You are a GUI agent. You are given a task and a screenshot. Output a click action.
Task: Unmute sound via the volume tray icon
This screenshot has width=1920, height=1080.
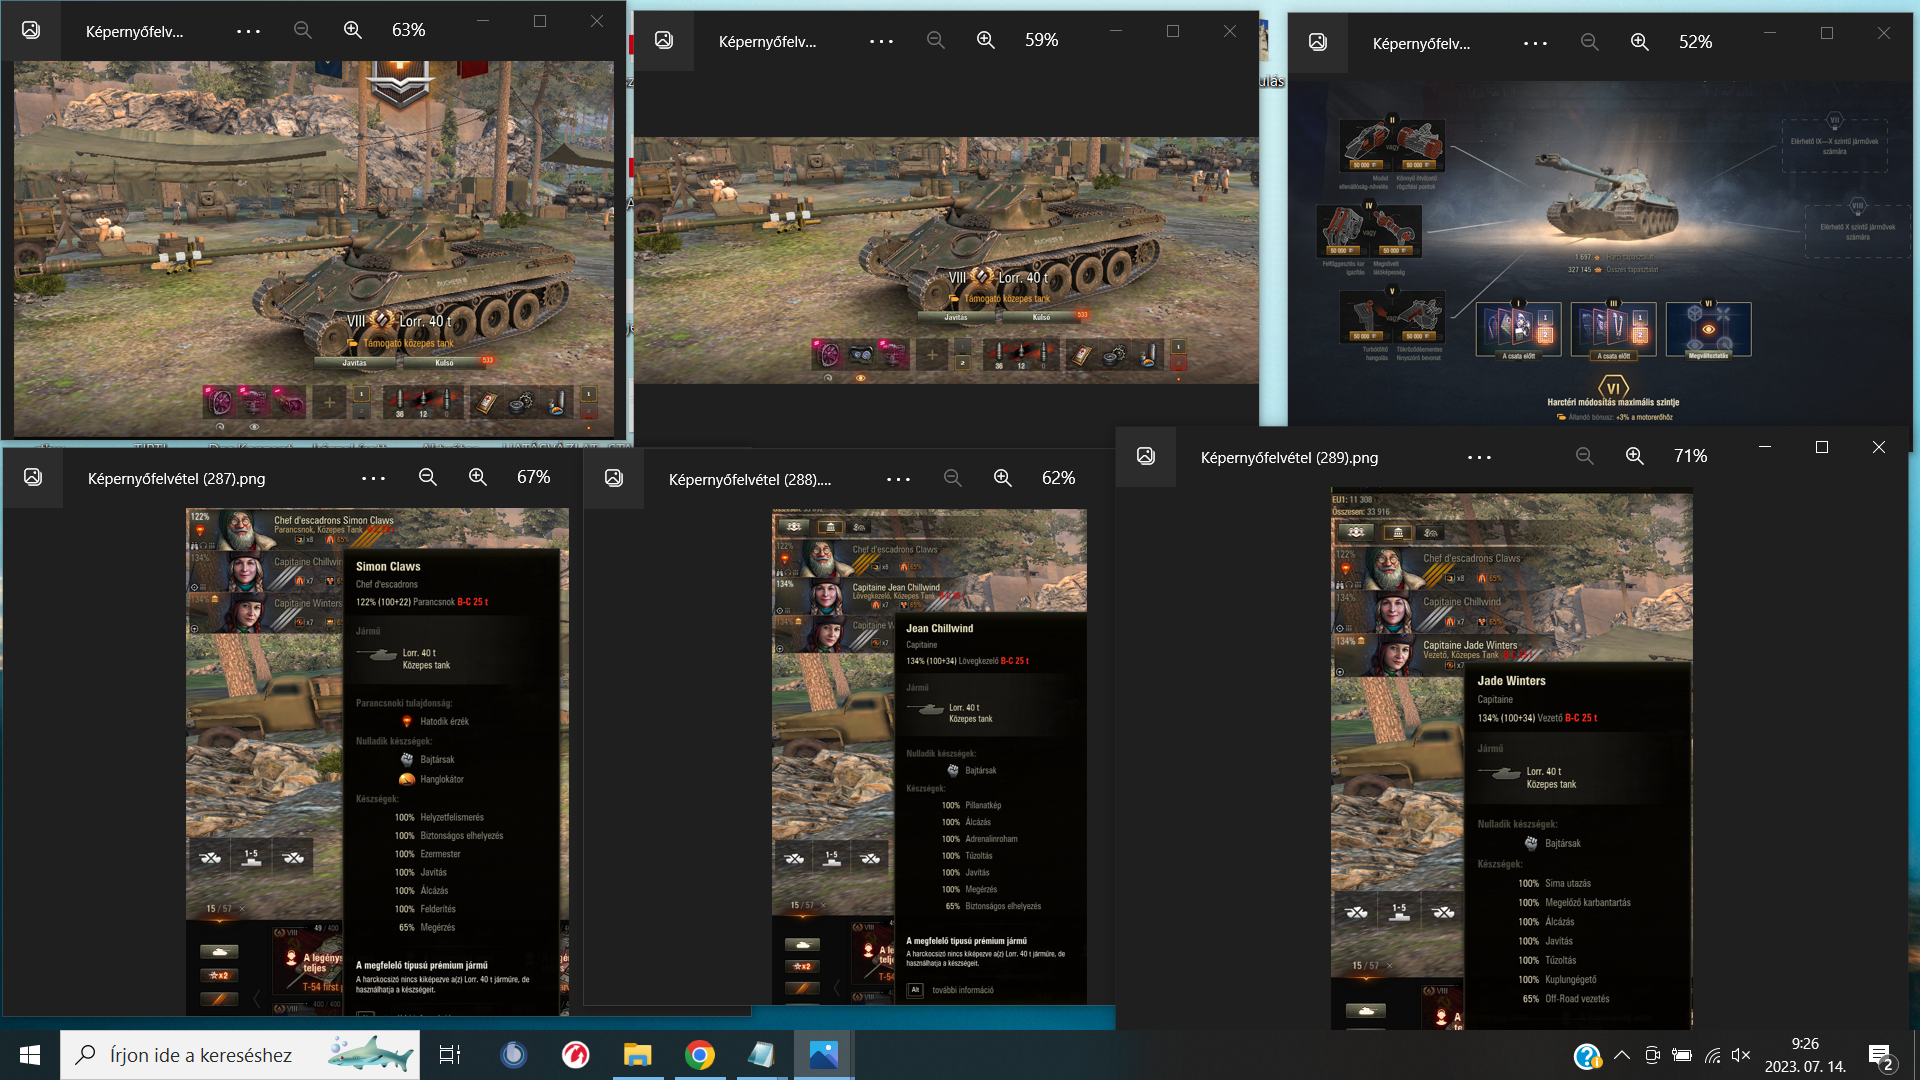(1741, 1055)
